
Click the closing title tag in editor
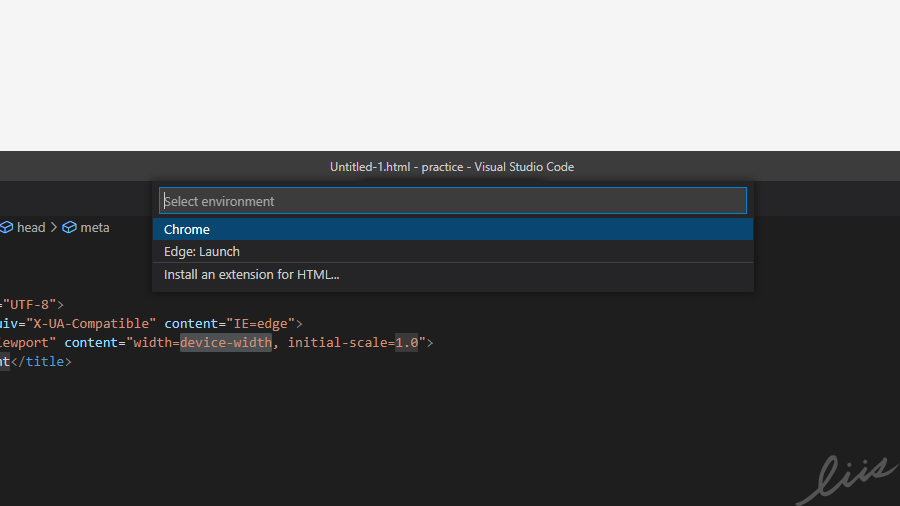(x=41, y=361)
